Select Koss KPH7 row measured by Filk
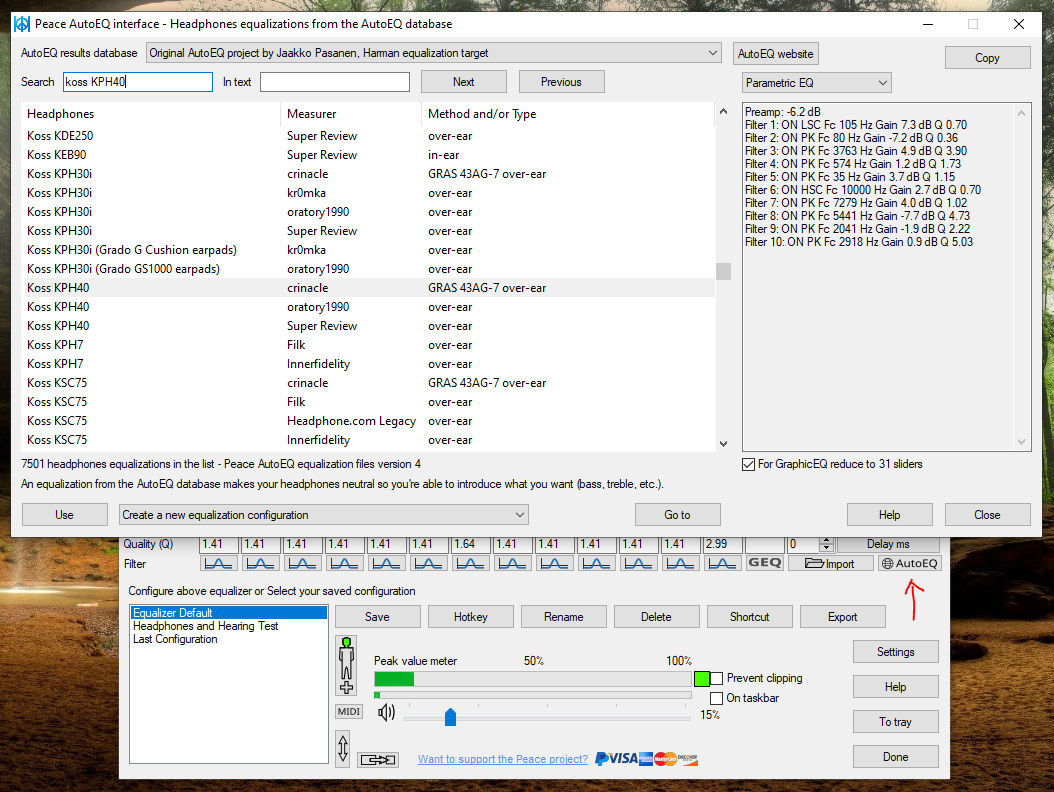Image resolution: width=1054 pixels, height=792 pixels. 370,345
